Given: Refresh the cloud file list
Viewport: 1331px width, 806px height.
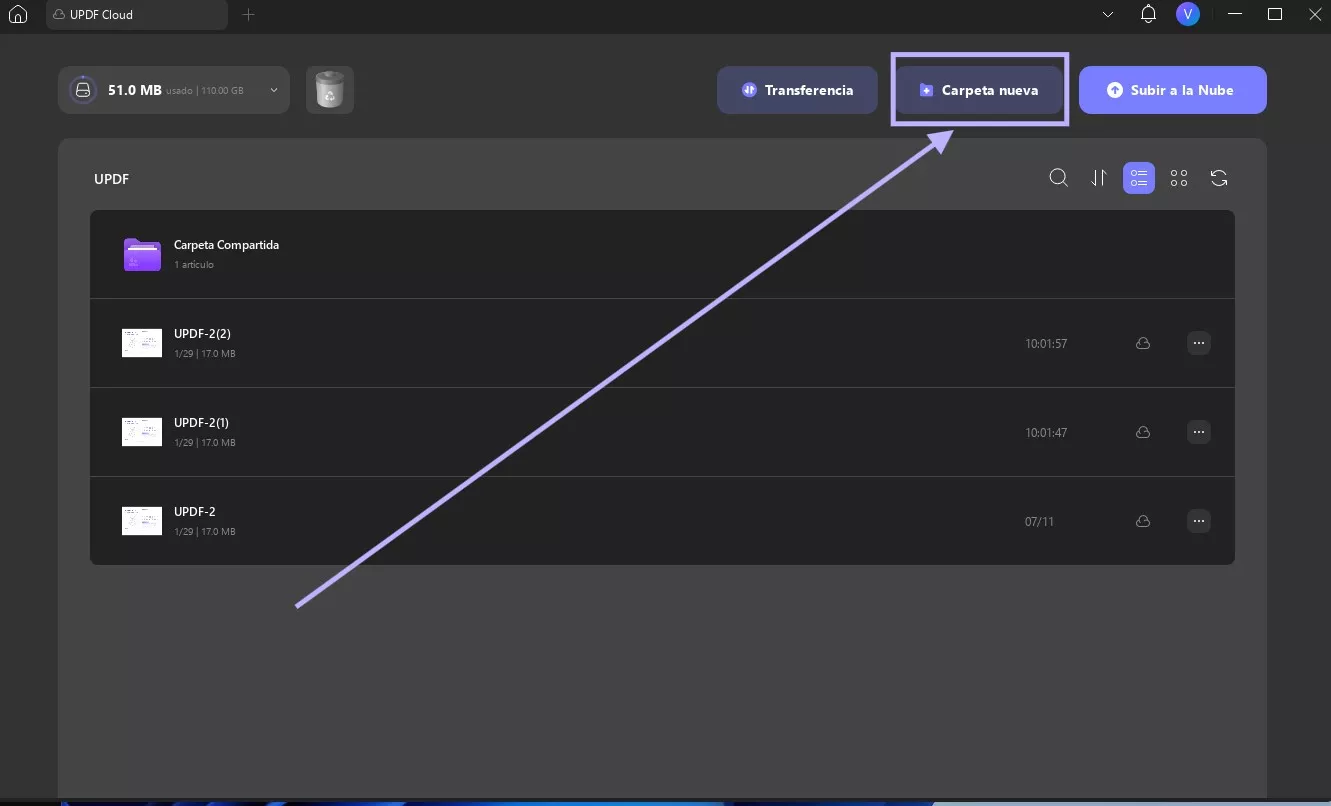Looking at the screenshot, I should tap(1219, 178).
